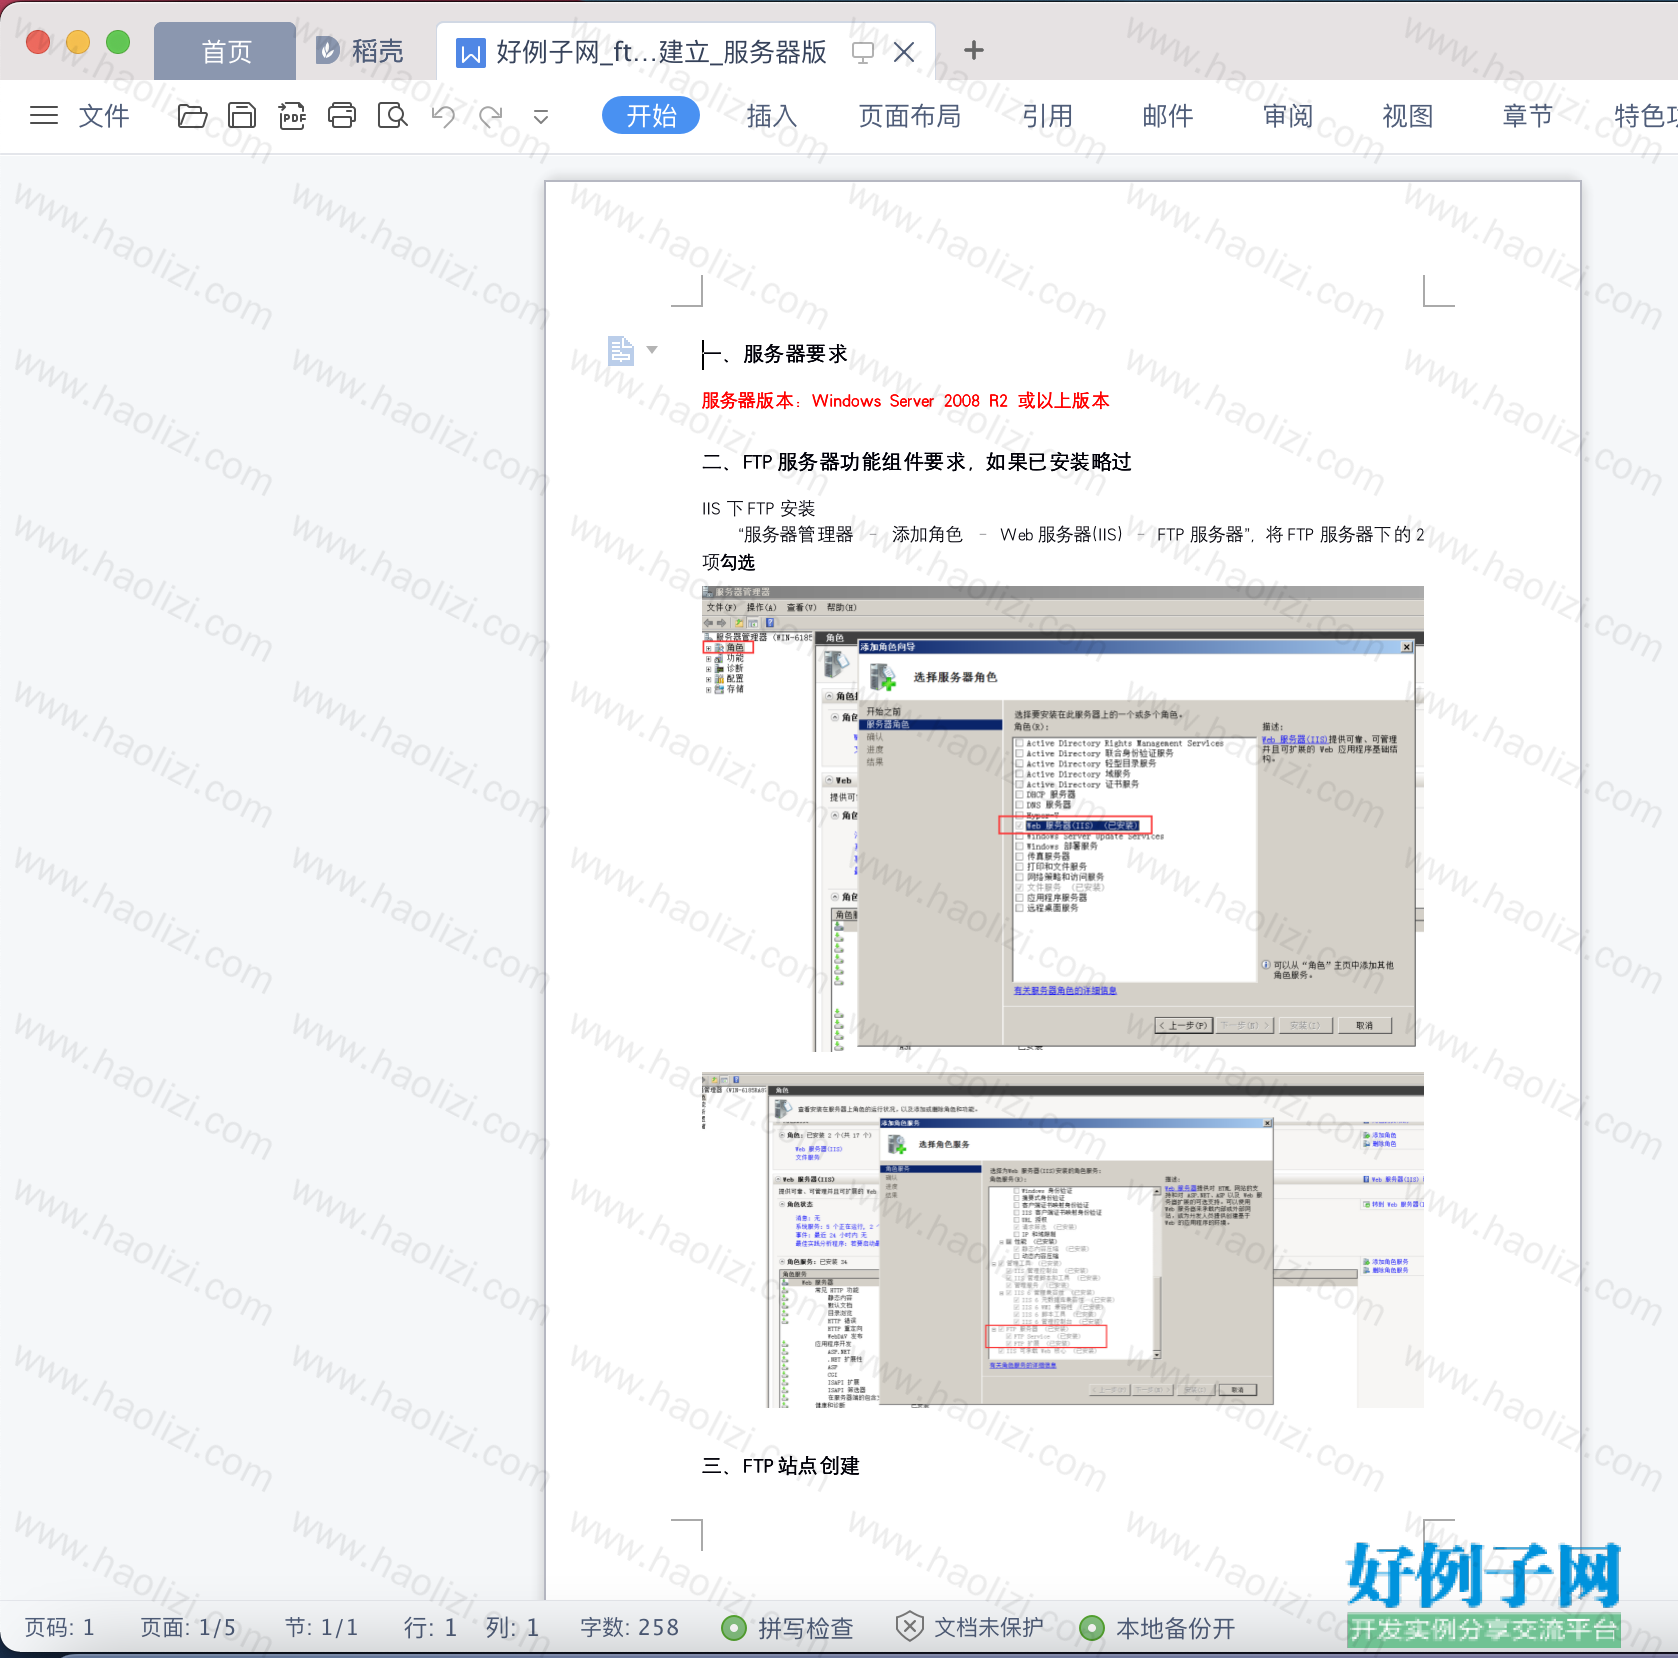1678x1658 pixels.
Task: Export to PDF icon
Action: point(292,116)
